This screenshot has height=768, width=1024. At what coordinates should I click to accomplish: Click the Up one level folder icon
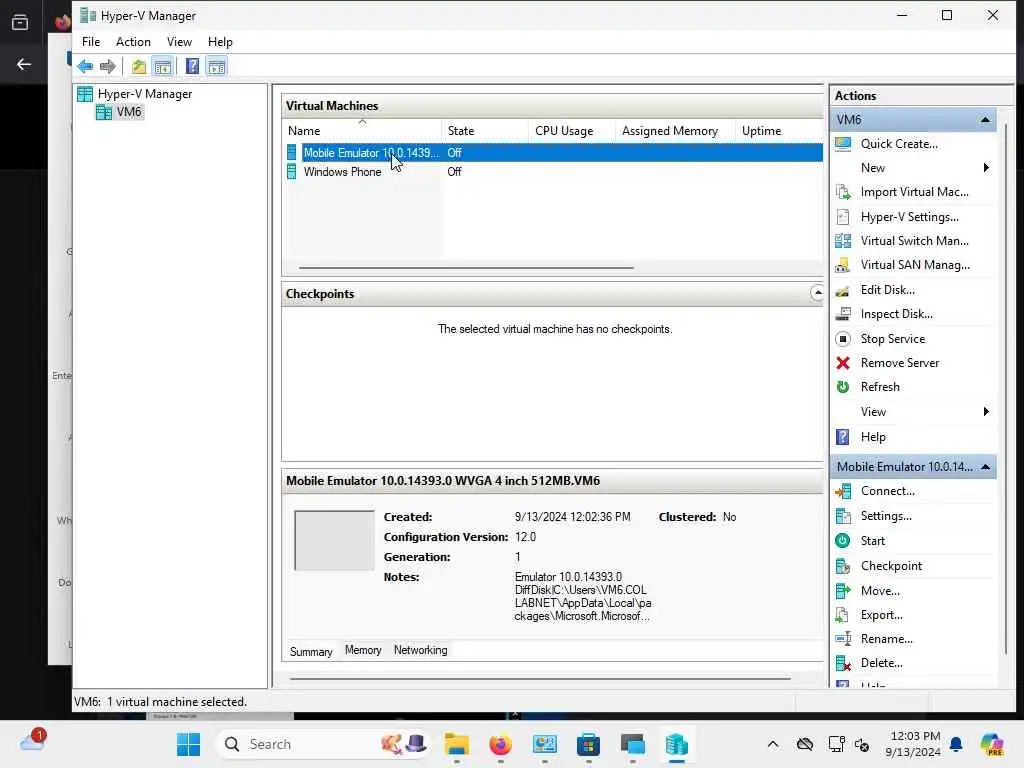click(x=138, y=66)
